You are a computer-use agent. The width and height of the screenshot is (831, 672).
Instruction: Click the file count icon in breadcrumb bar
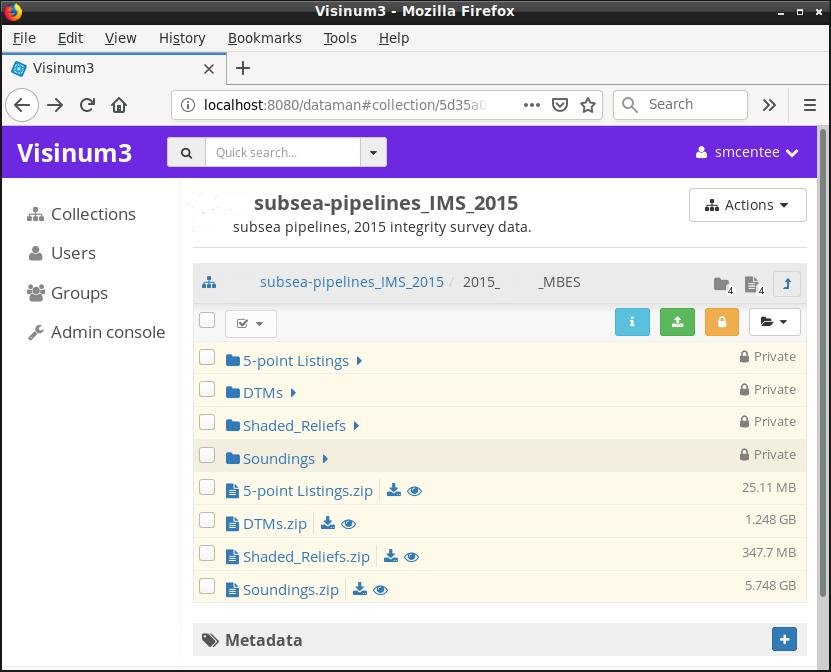754,285
